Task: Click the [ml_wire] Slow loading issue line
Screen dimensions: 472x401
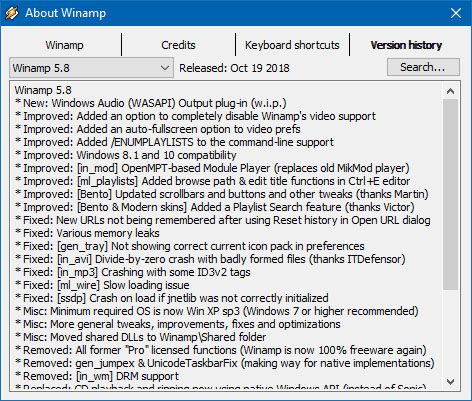Action: 102,285
